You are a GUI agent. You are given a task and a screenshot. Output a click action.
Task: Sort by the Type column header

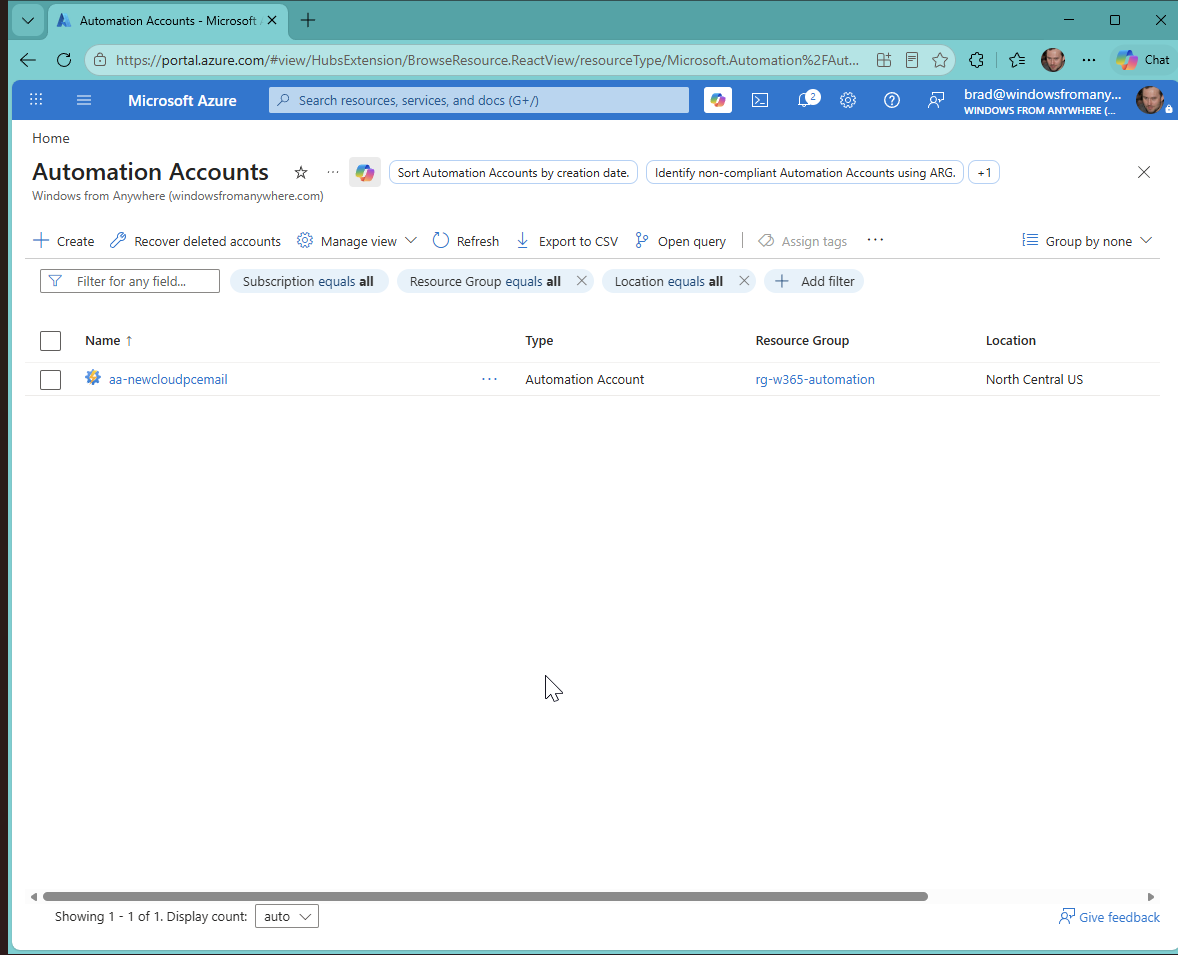539,340
